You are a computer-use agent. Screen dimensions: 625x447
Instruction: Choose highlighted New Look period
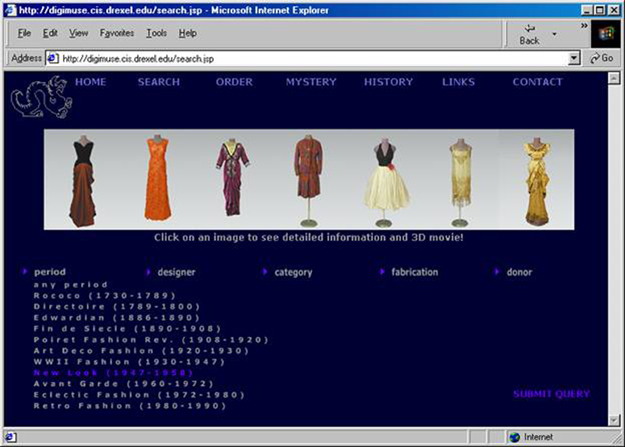pos(114,373)
